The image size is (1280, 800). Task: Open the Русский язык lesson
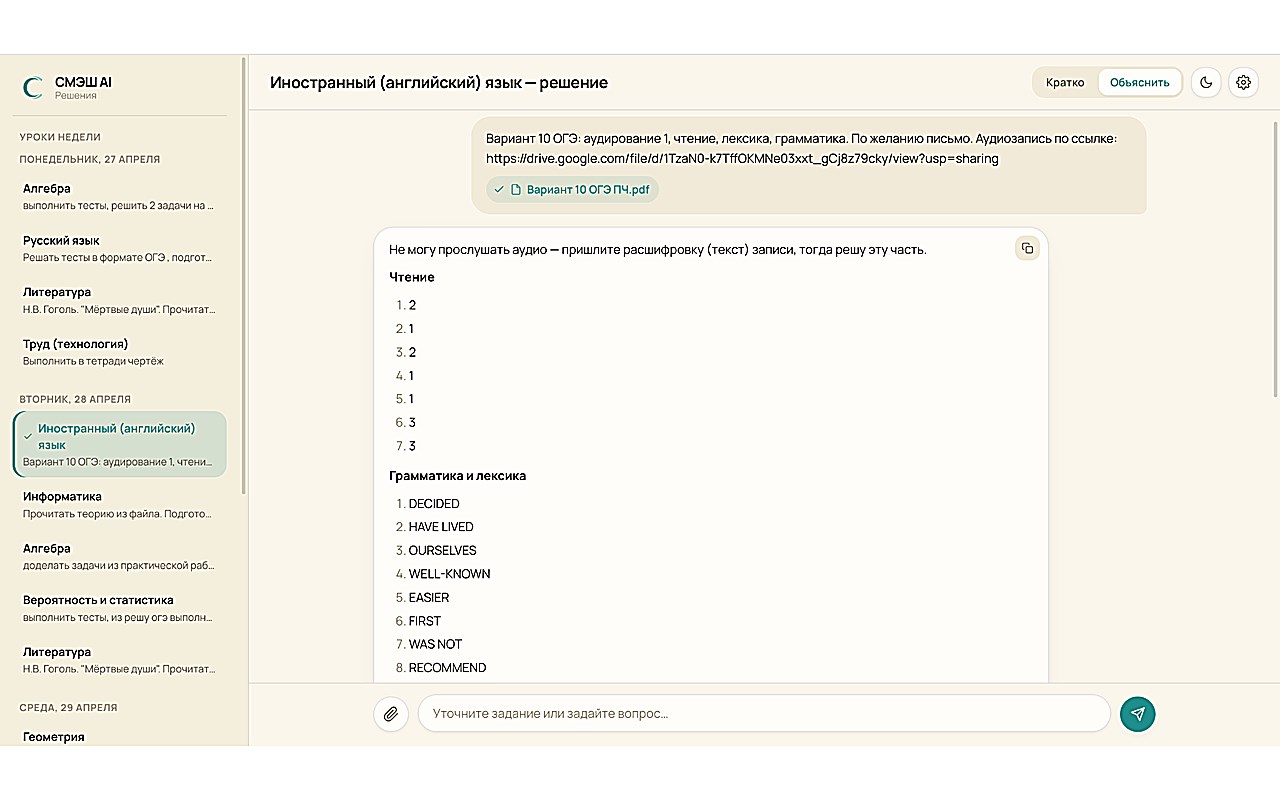[x=120, y=248]
